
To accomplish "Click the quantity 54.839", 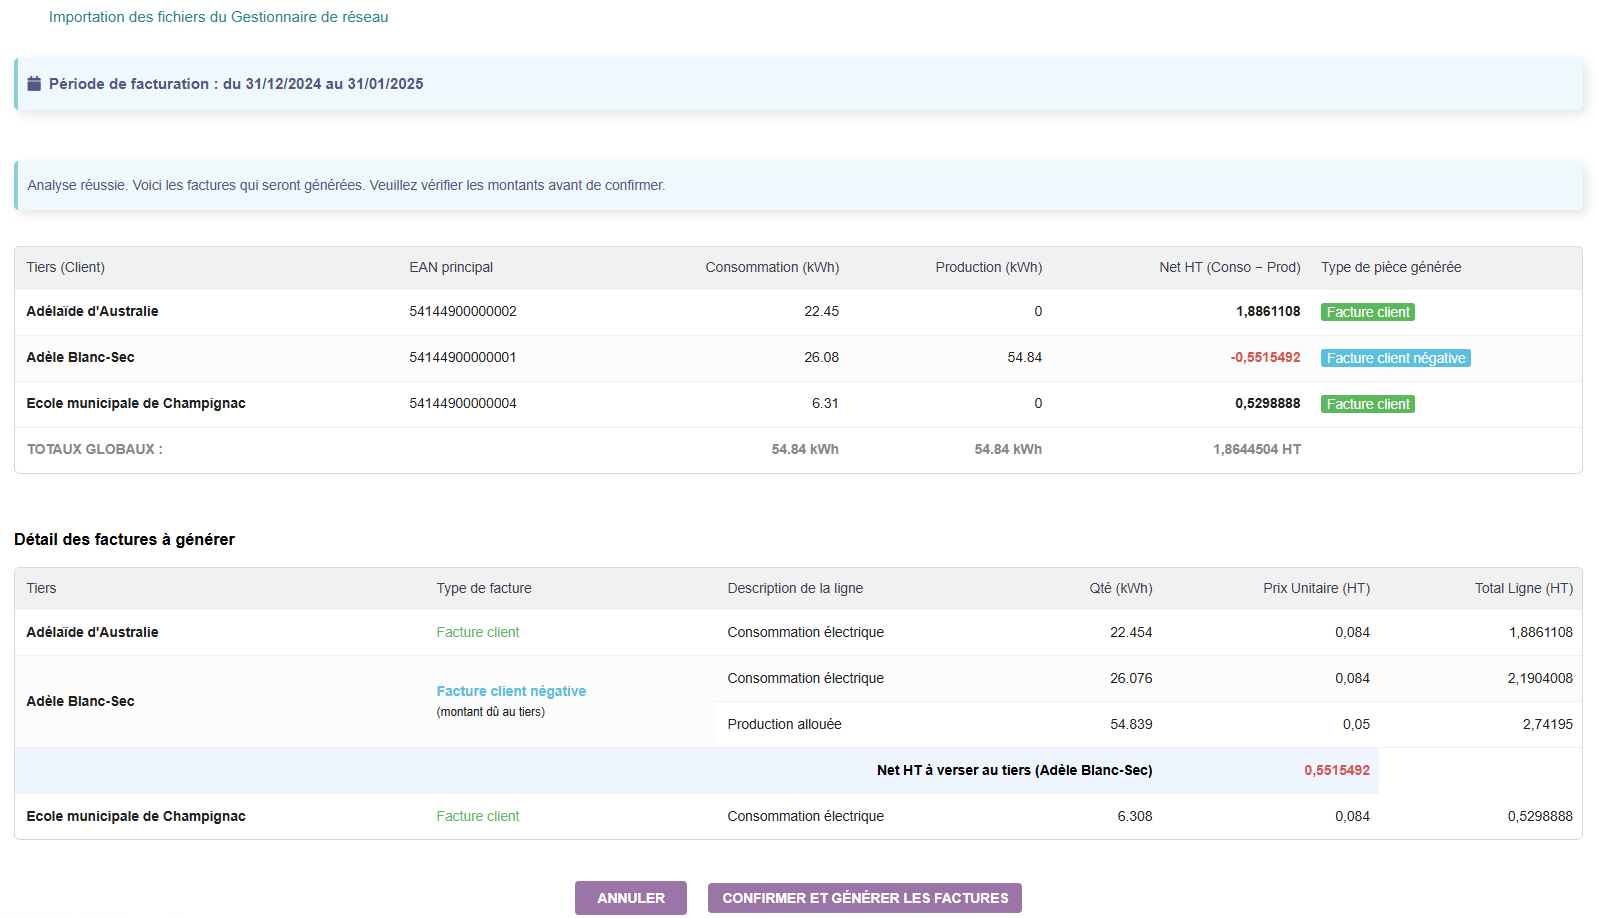I will [1131, 724].
